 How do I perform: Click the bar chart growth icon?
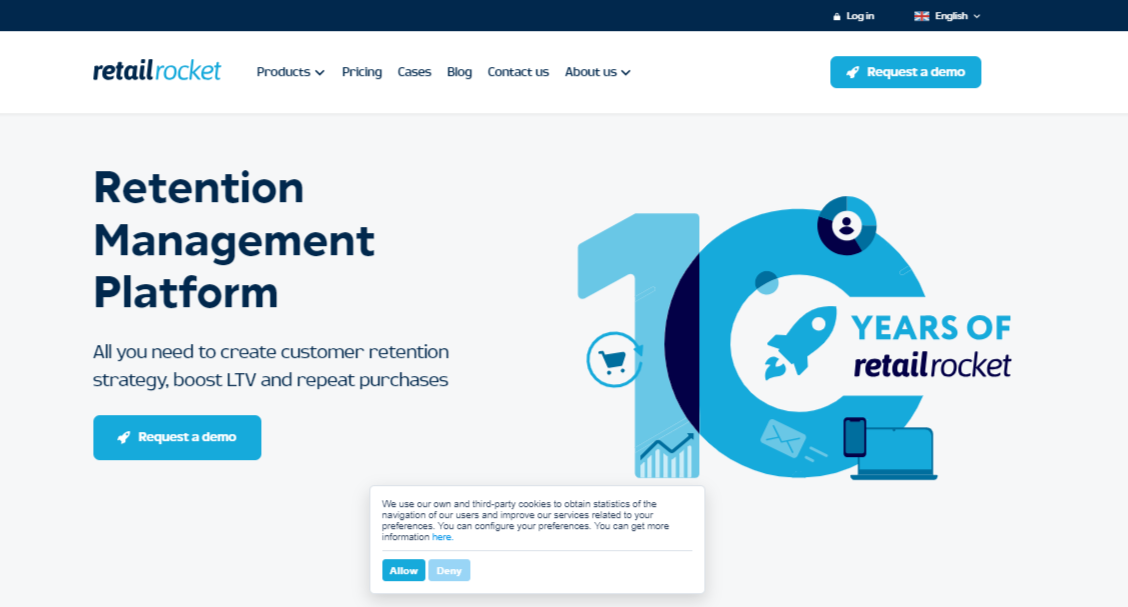(667, 456)
